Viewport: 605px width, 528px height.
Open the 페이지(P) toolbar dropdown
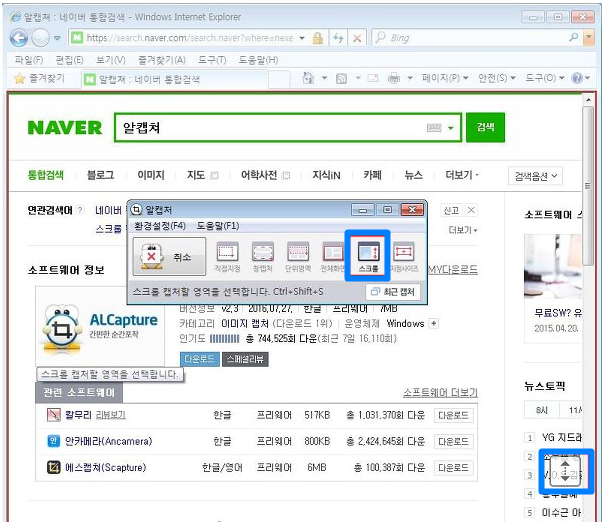click(445, 78)
